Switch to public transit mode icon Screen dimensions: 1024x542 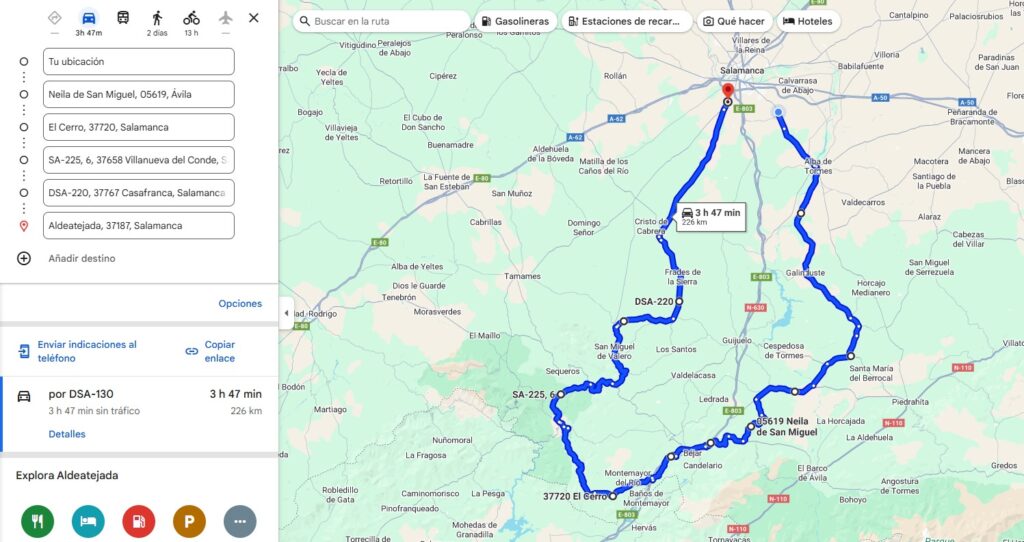point(123,18)
